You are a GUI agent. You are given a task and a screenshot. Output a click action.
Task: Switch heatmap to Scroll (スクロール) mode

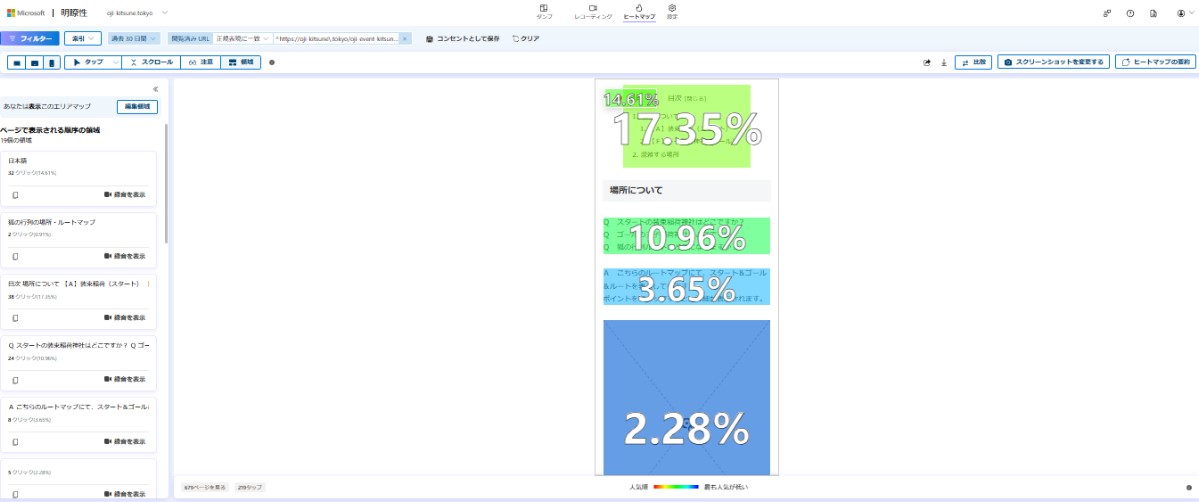click(x=151, y=62)
